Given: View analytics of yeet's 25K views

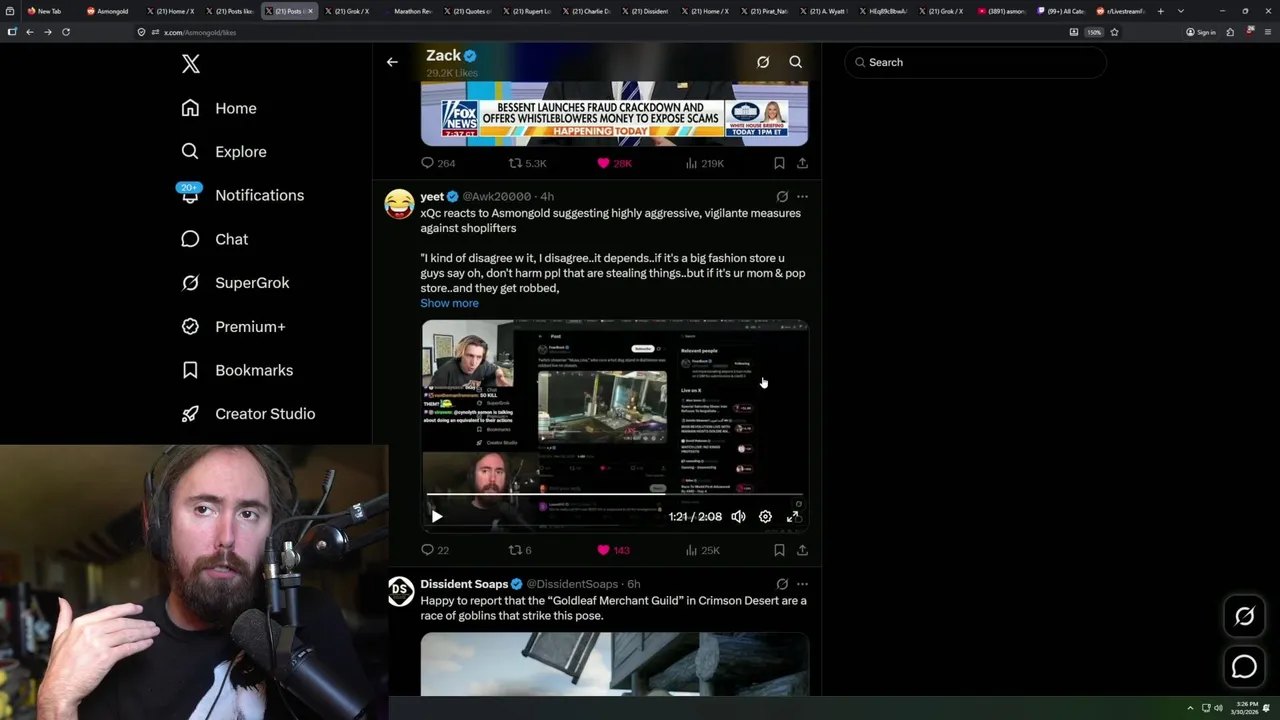Looking at the screenshot, I should coord(702,550).
